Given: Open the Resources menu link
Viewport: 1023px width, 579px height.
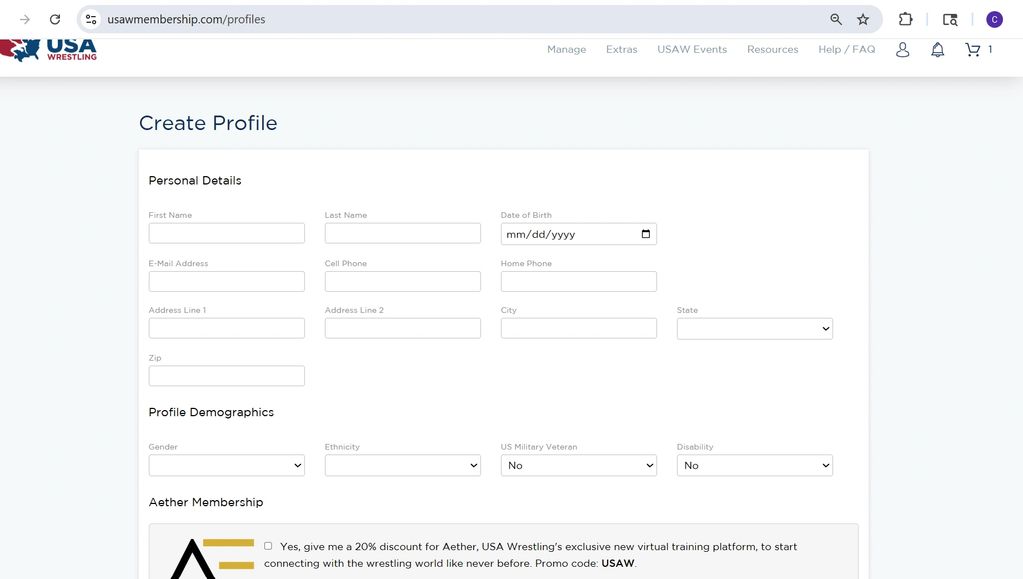Looking at the screenshot, I should point(772,50).
